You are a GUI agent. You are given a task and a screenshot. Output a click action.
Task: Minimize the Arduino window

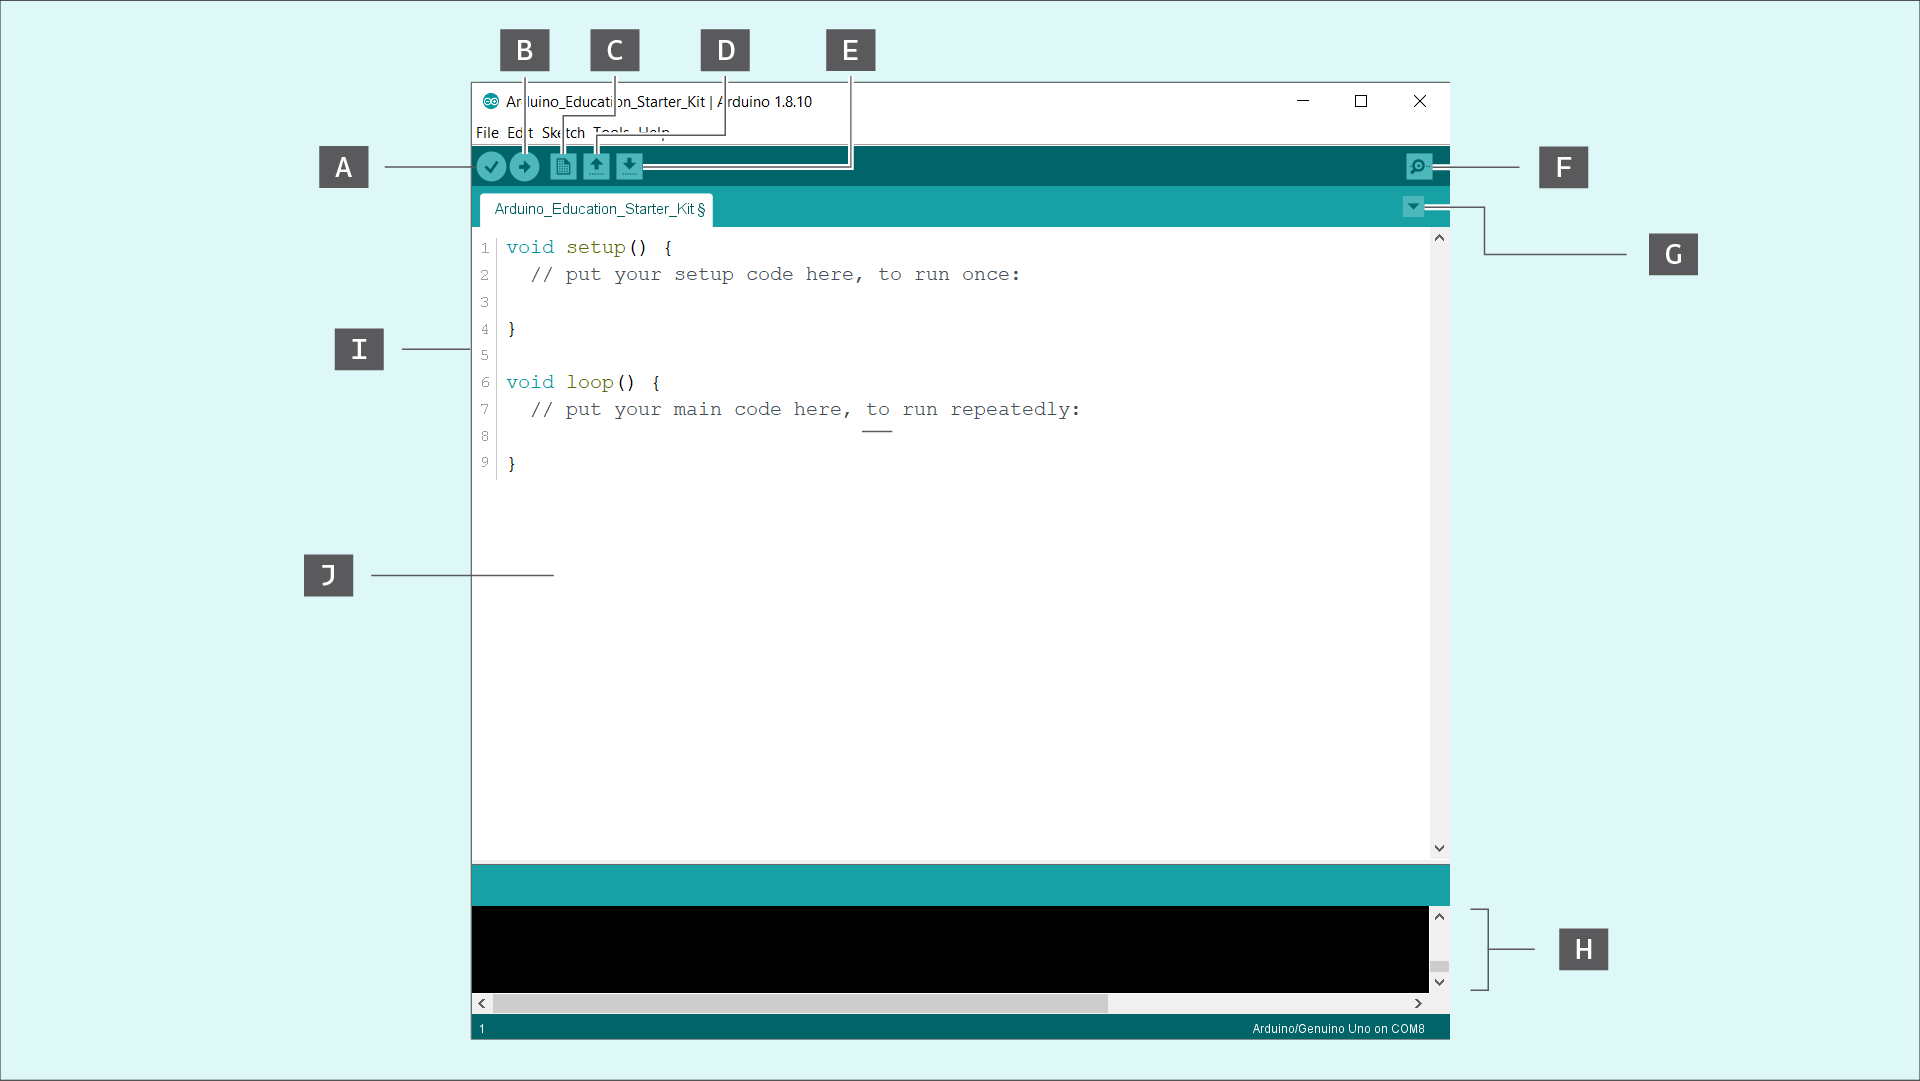click(x=1303, y=102)
